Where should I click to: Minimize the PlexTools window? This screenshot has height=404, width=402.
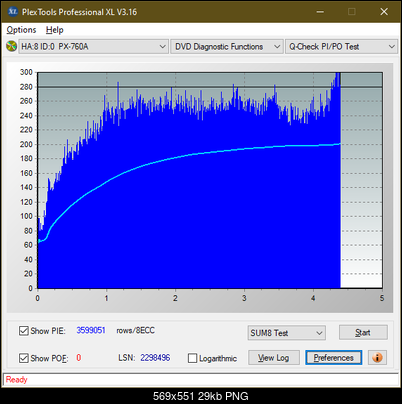click(320, 12)
